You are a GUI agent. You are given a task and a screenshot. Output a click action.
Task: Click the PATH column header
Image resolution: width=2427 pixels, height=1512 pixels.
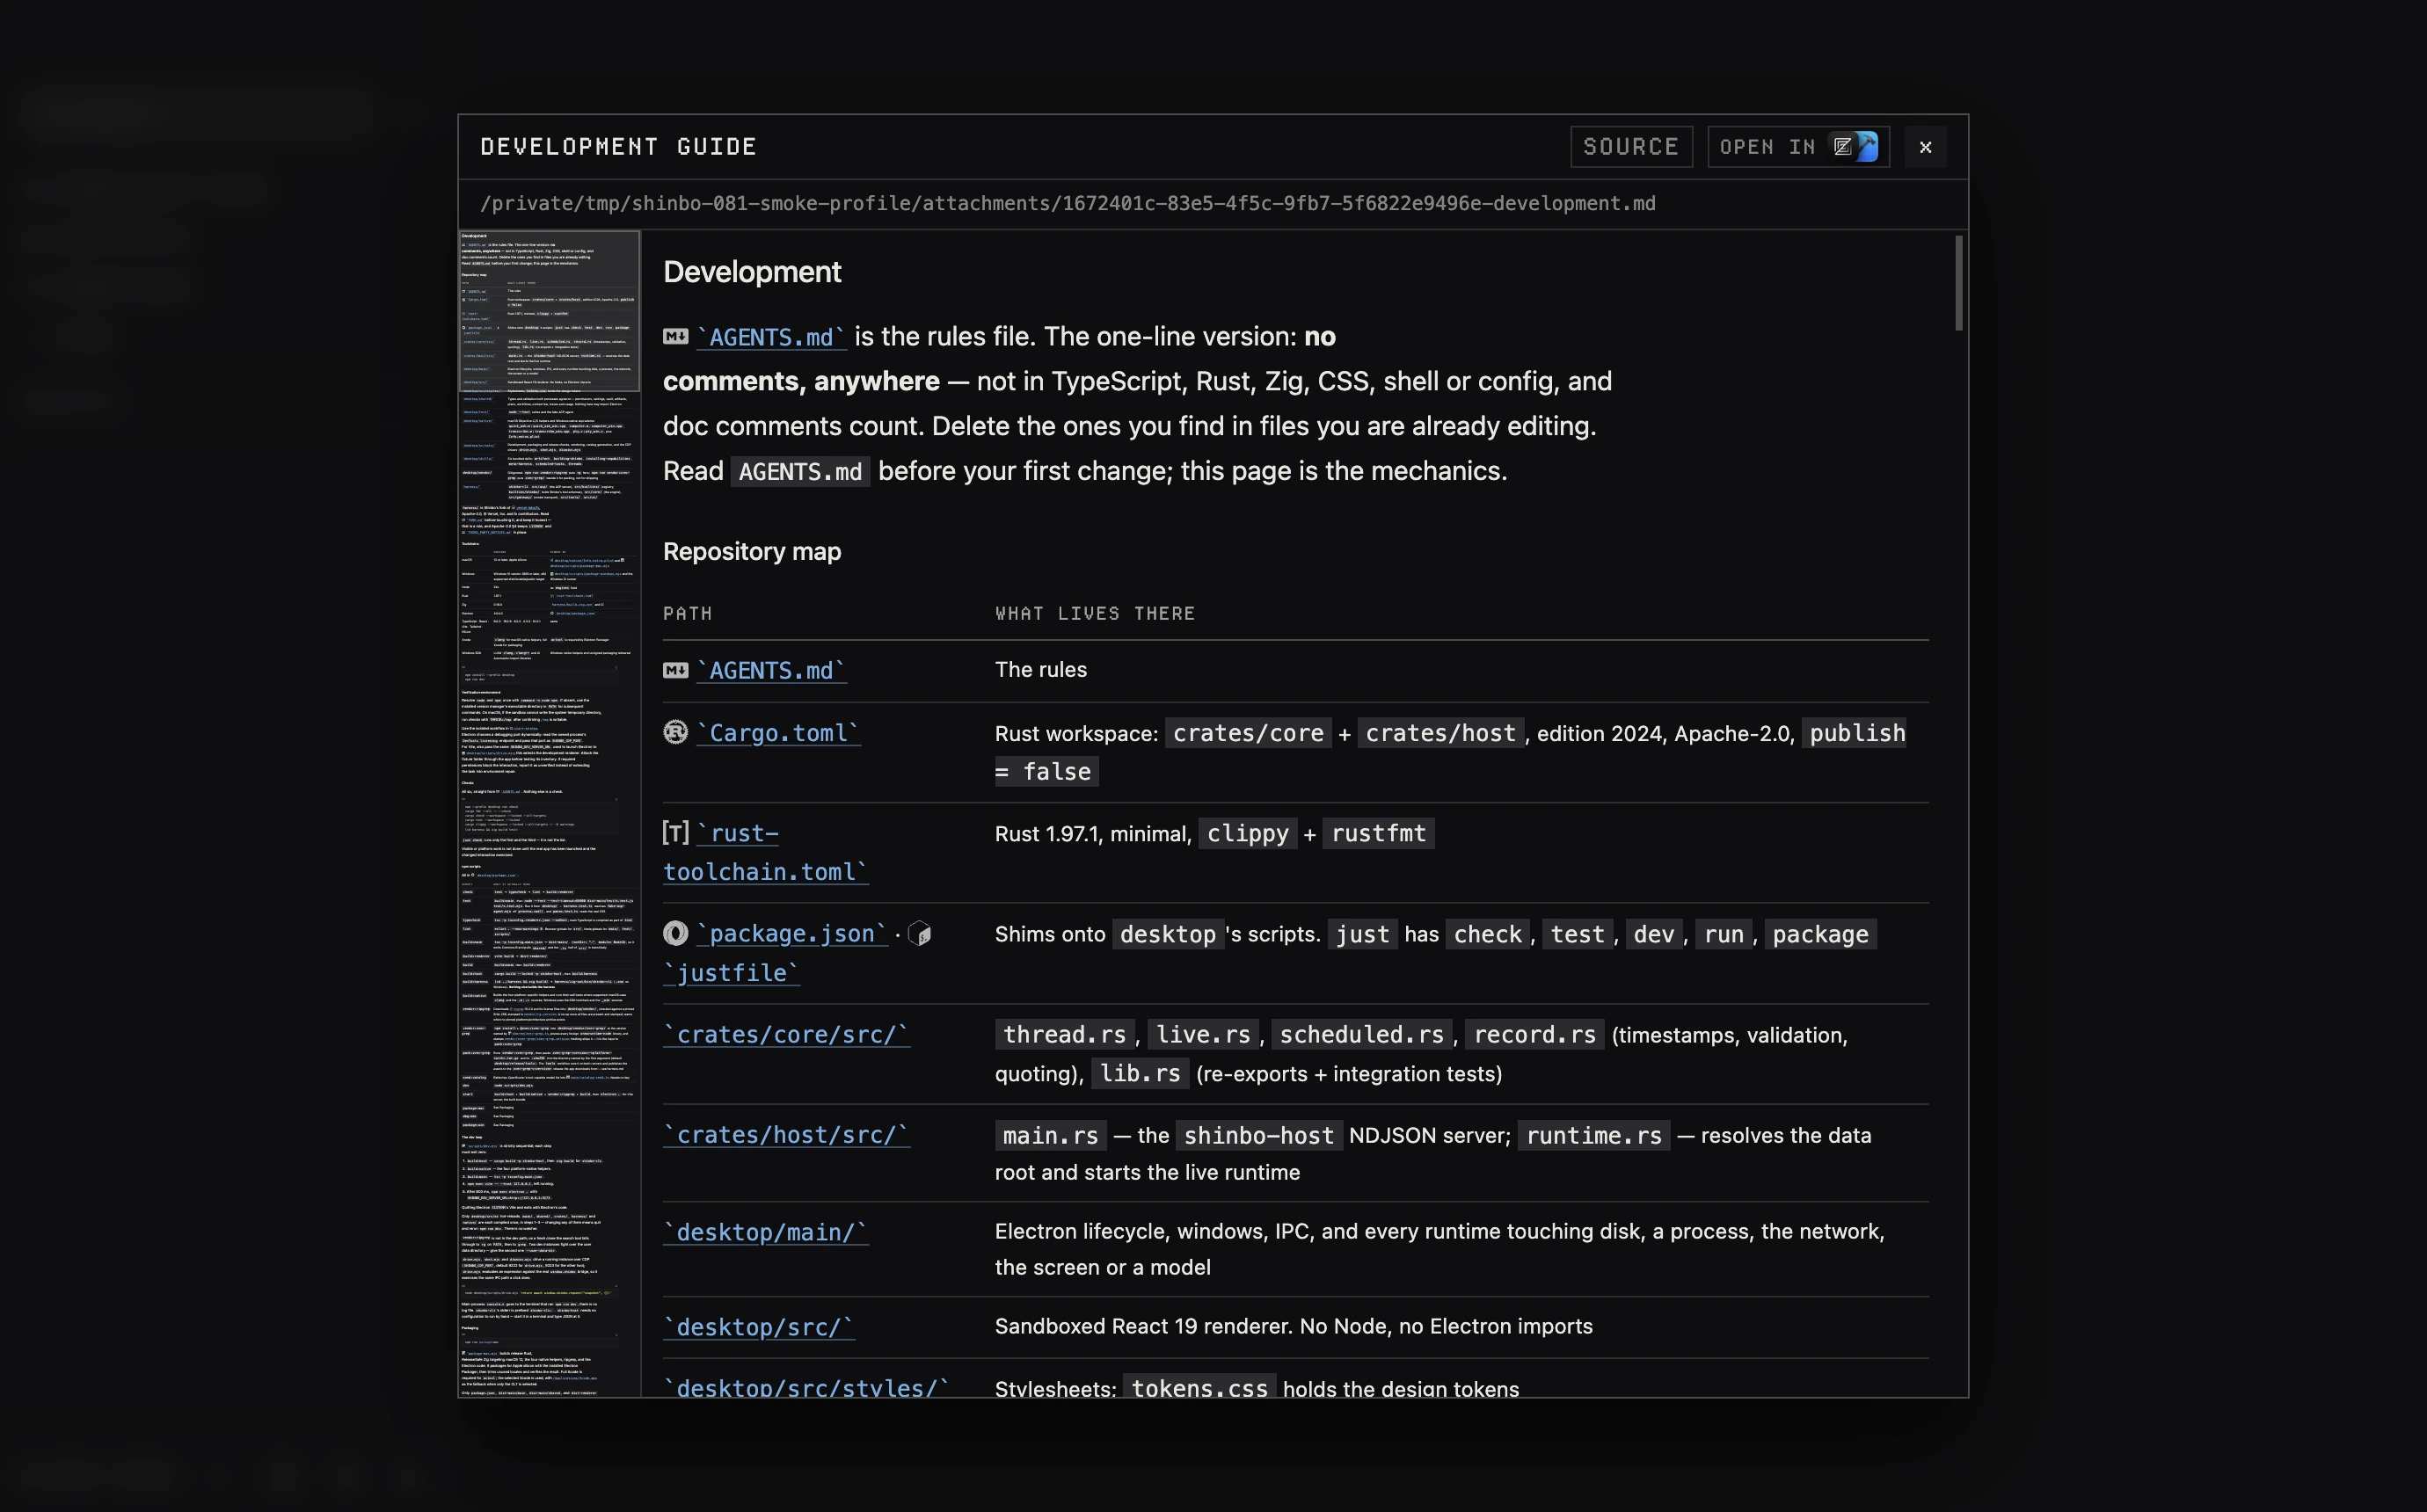coord(688,613)
